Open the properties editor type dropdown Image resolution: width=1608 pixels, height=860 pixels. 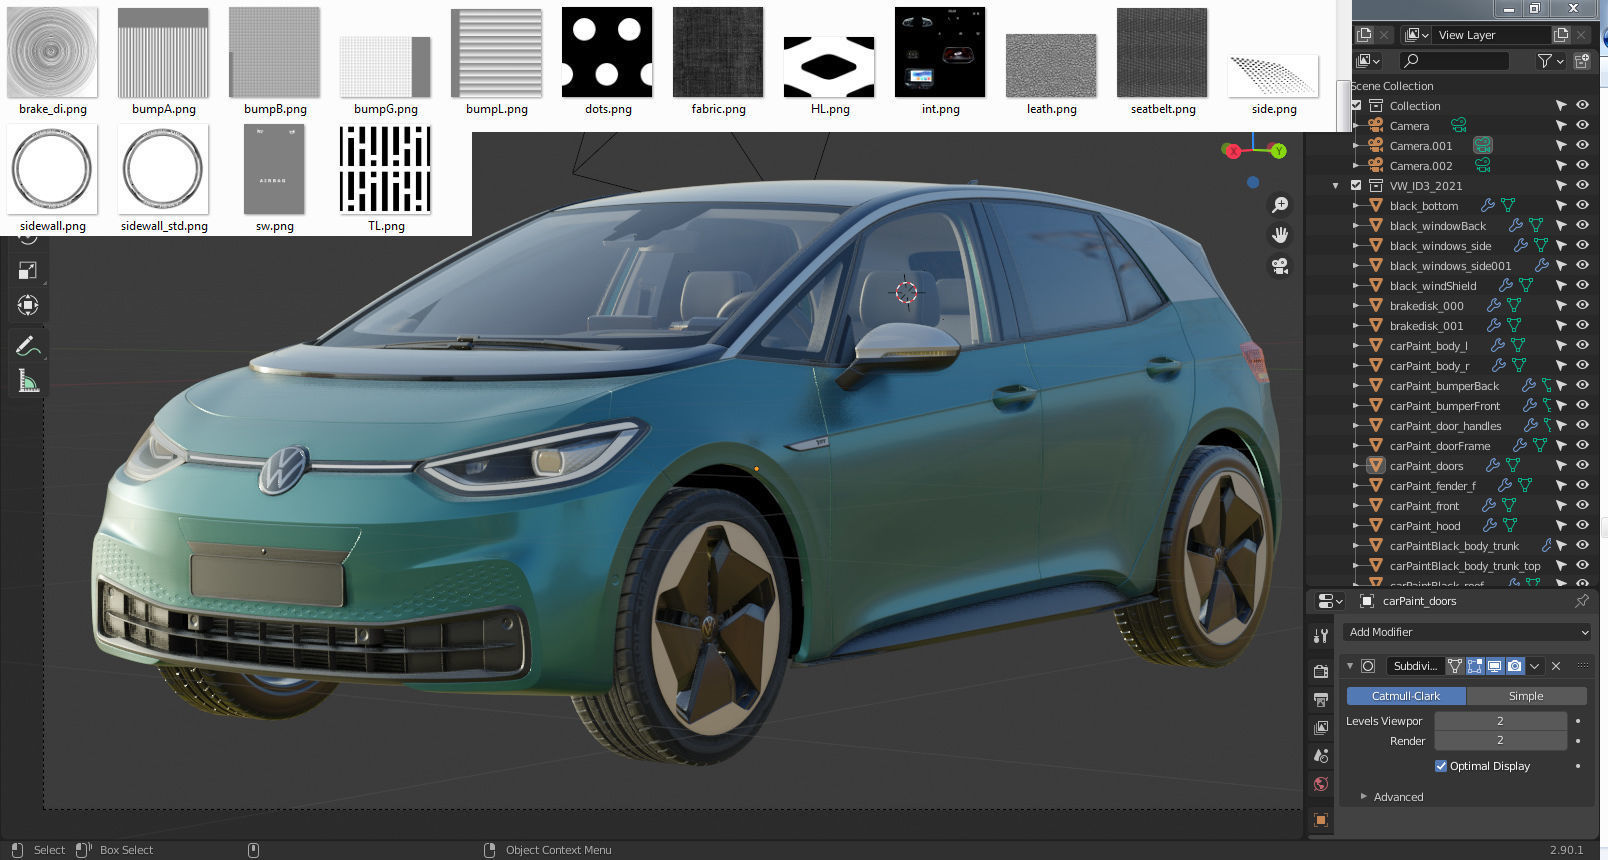click(x=1329, y=601)
